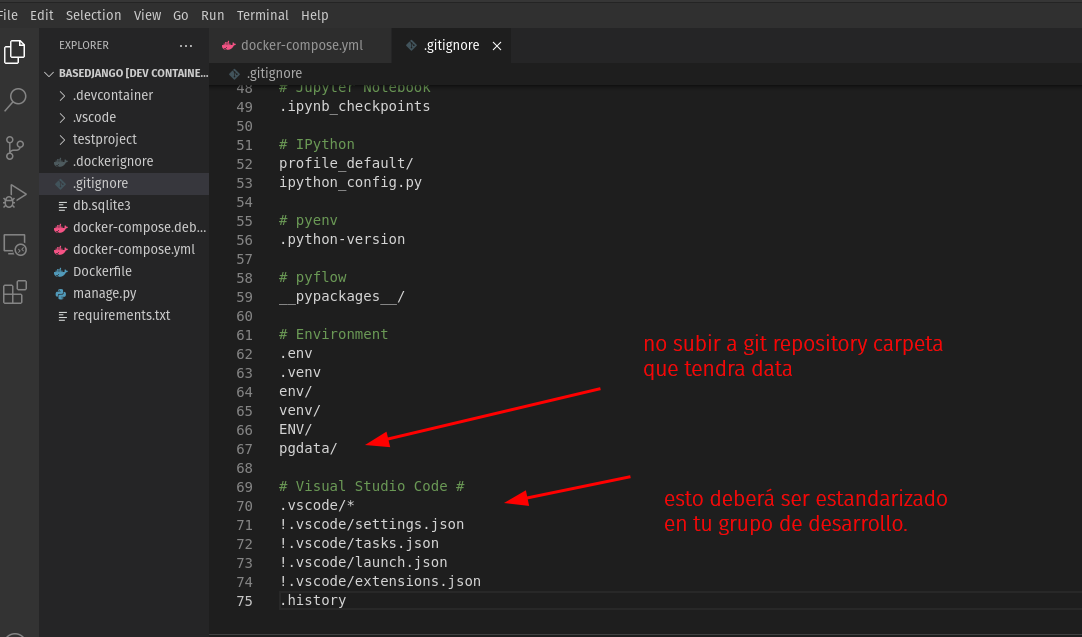Click the .venv entry line
1082x637 pixels.
point(300,373)
